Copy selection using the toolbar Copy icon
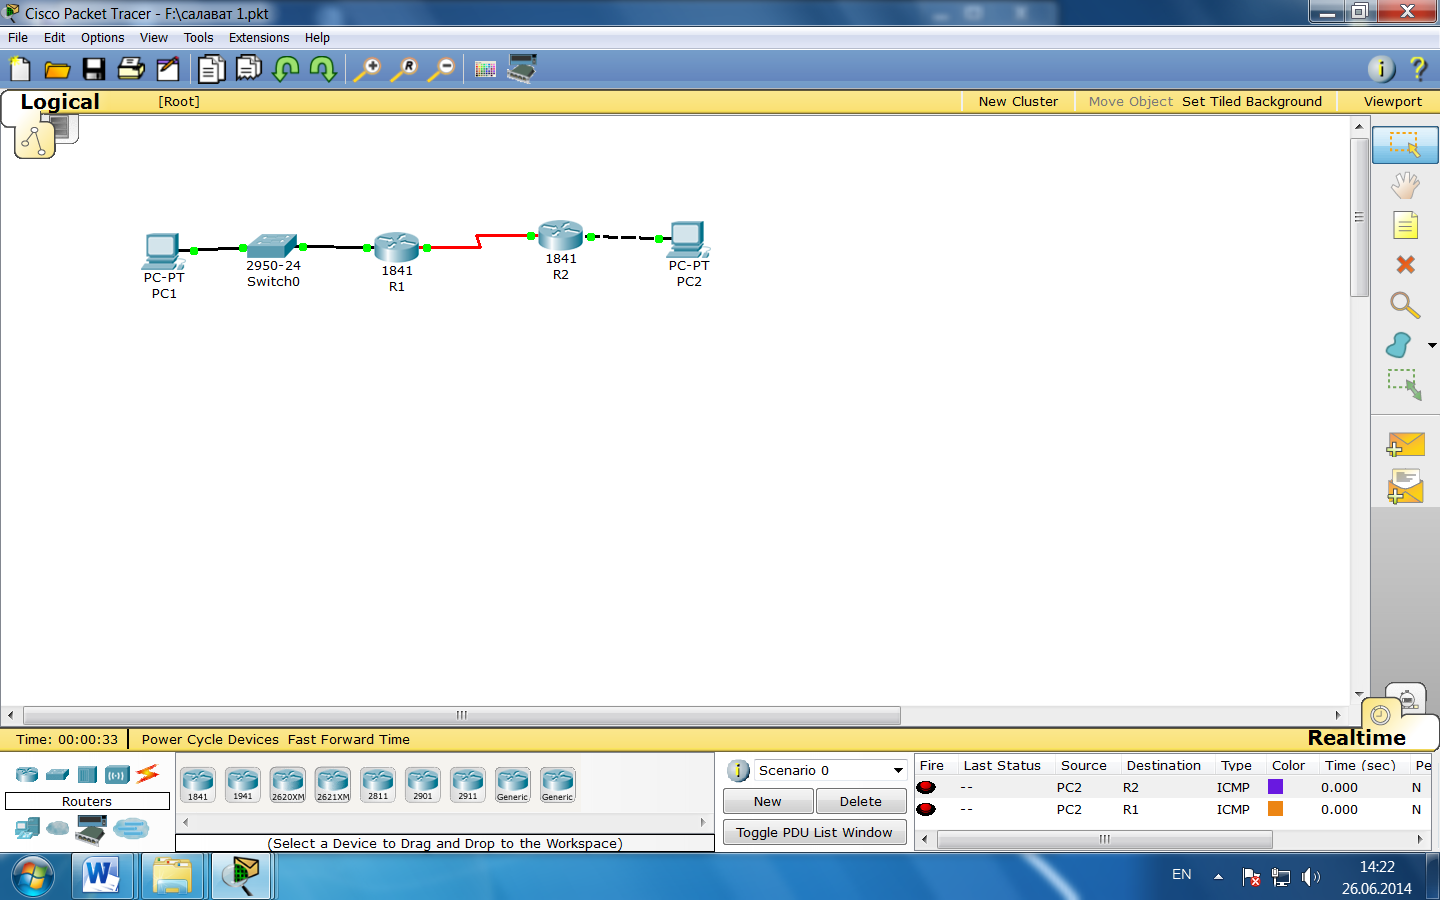 [211, 69]
